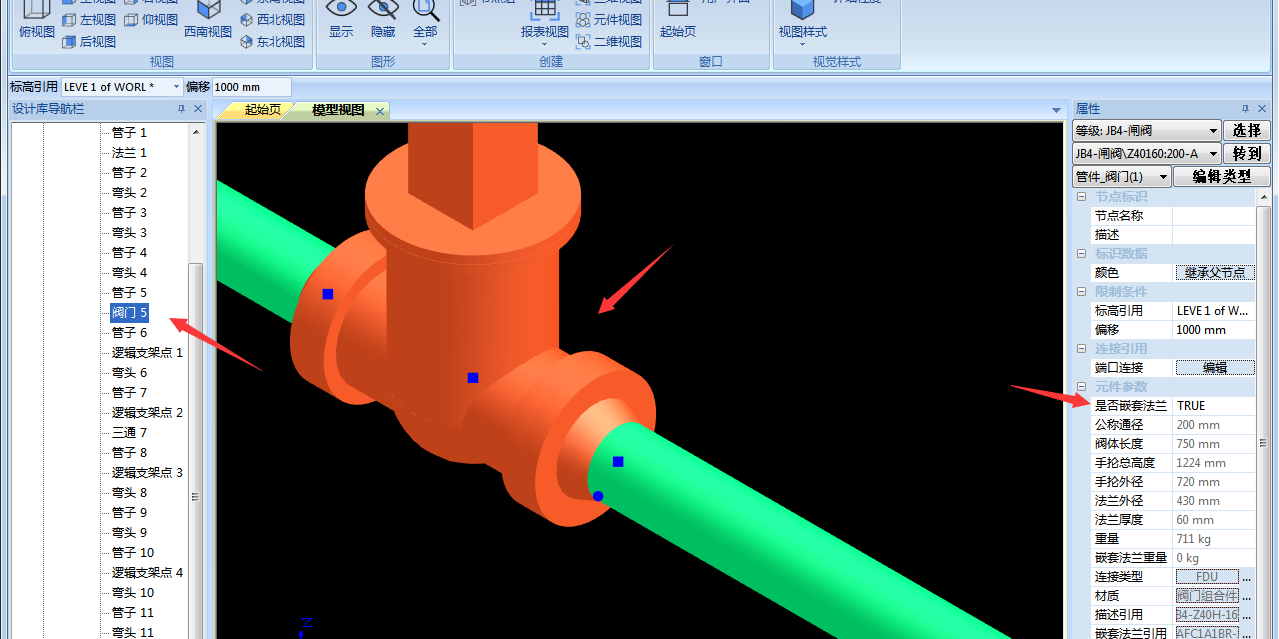1279x639 pixels.
Task: Switch to the 起始页 tab
Action: pyautogui.click(x=262, y=110)
